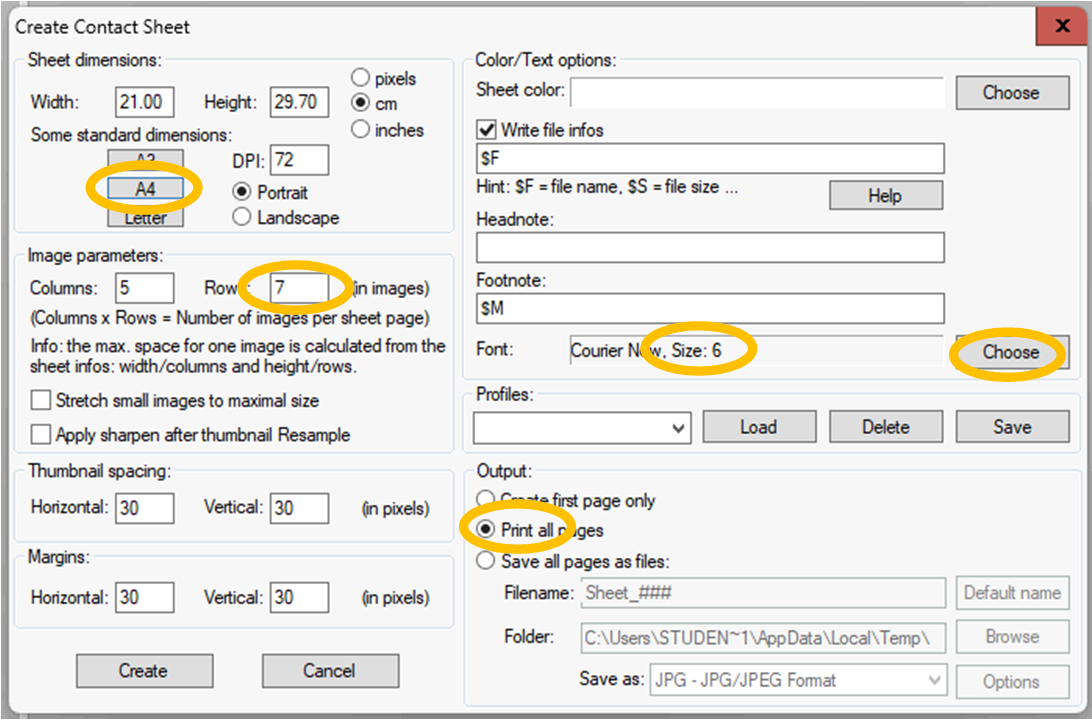This screenshot has height=720, width=1092.
Task: Toggle the Write file infos checkbox
Action: [x=487, y=130]
